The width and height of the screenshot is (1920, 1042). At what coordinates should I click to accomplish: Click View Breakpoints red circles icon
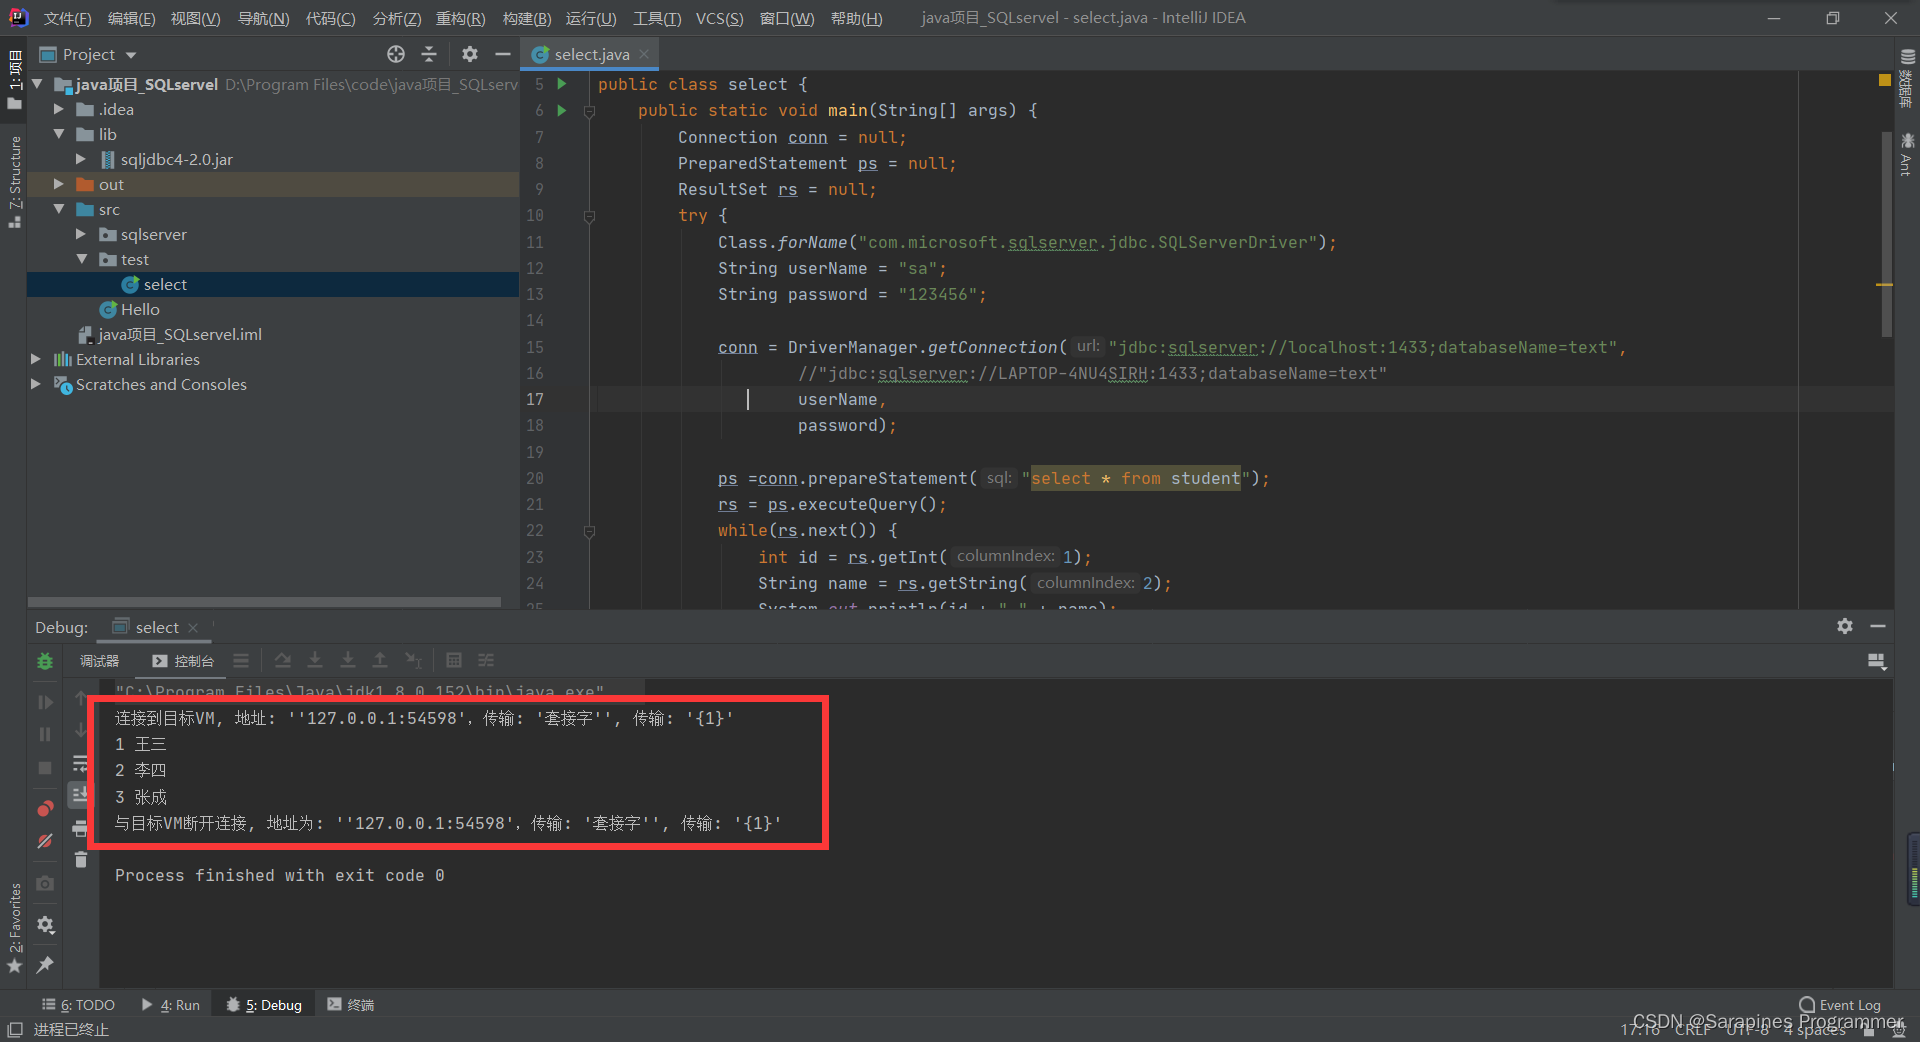point(45,808)
